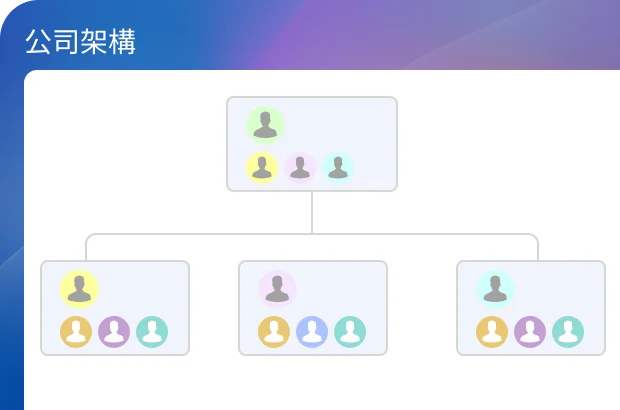Screen dimensions: 620x410
Task: Click the green avatar in top node
Action: tap(265, 125)
